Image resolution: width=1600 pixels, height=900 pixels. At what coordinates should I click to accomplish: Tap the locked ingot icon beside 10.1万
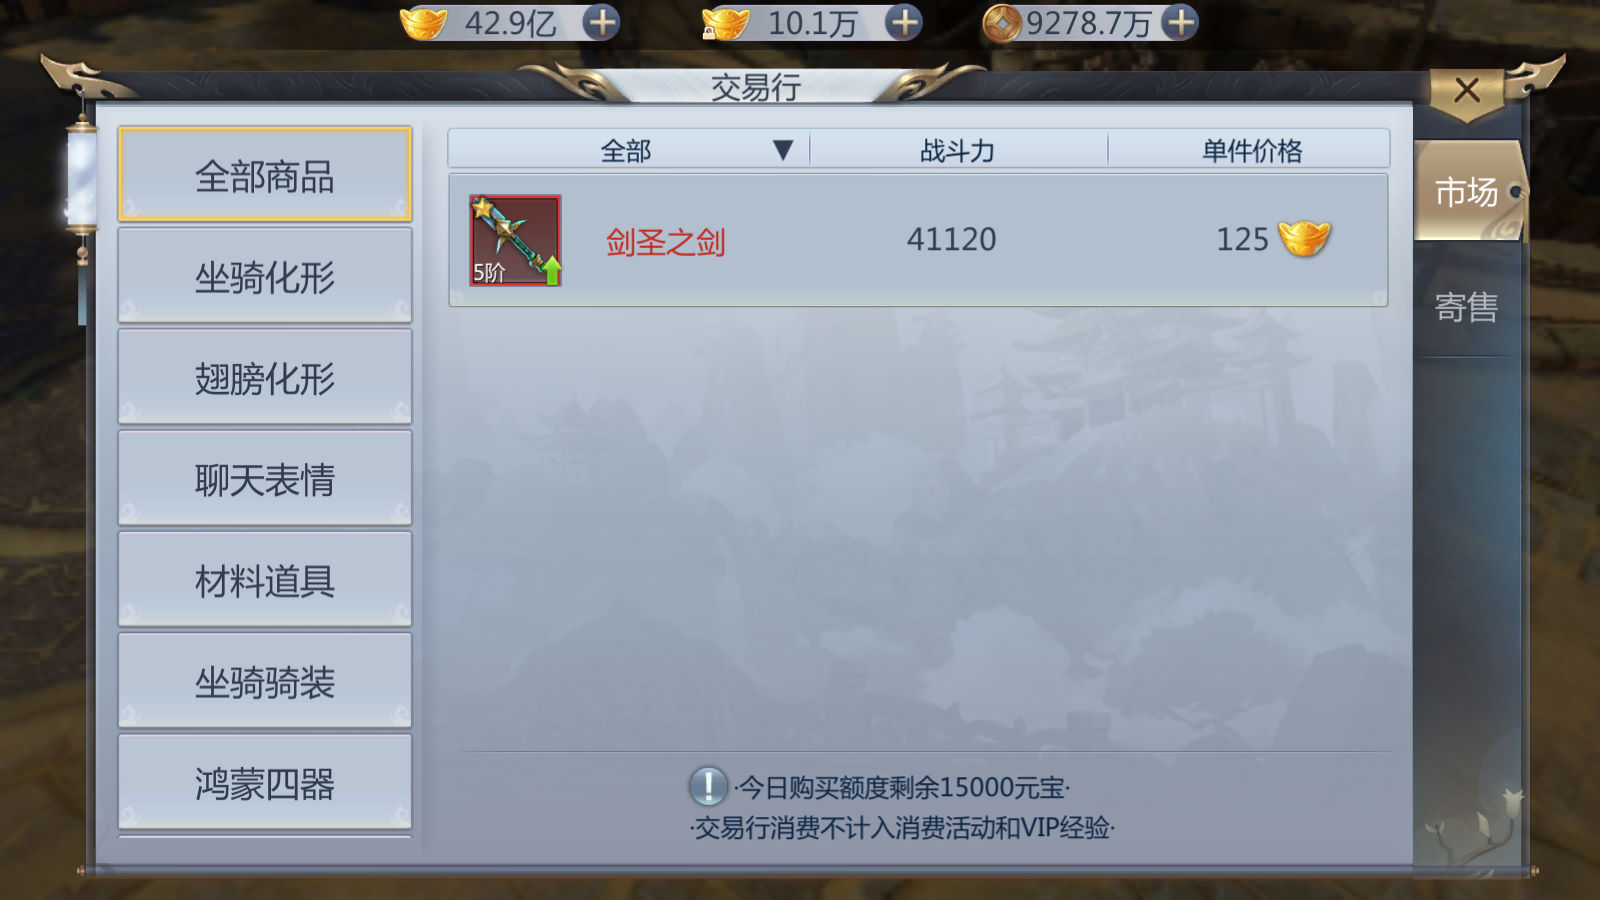(x=725, y=22)
